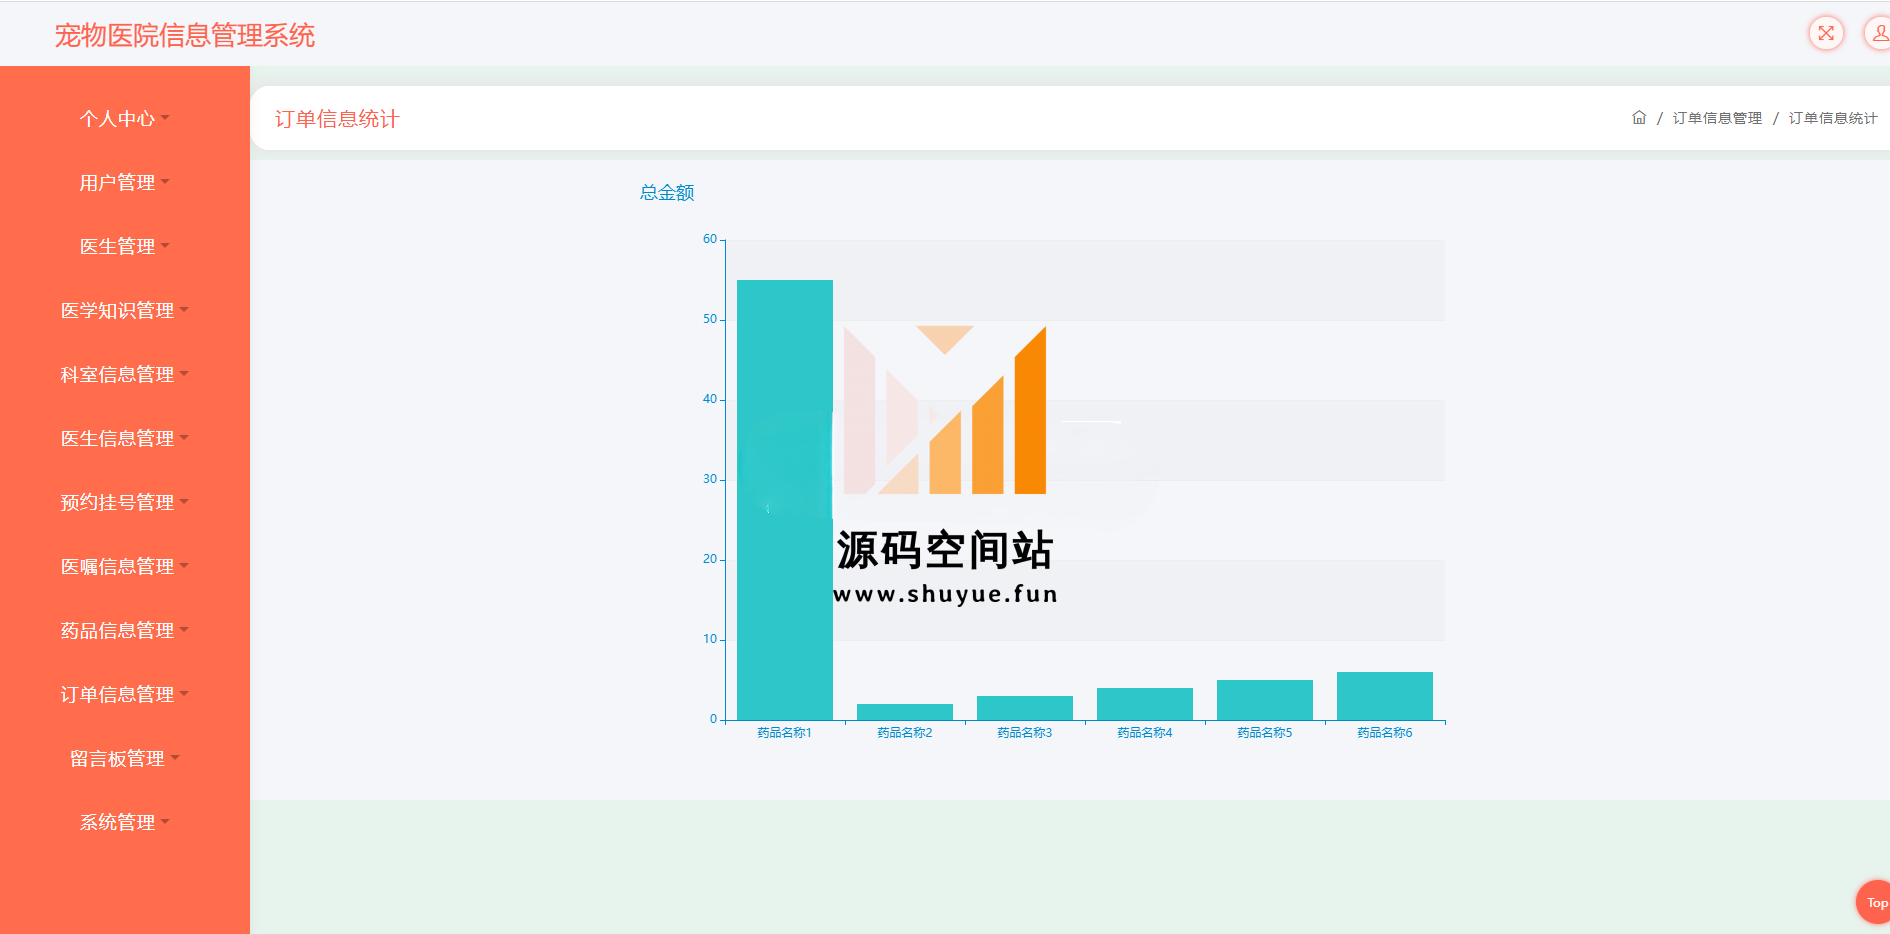The image size is (1890, 934).
Task: Open the 科室信息管理 menu
Action: coord(125,374)
